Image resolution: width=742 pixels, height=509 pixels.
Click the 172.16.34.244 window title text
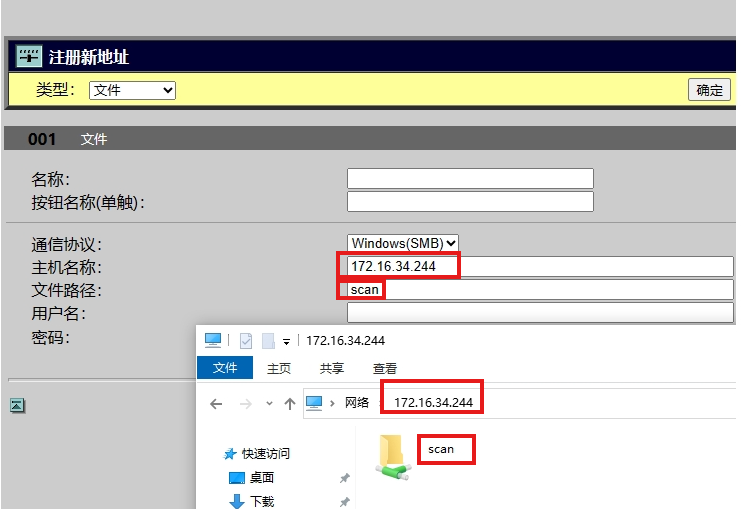click(345, 341)
